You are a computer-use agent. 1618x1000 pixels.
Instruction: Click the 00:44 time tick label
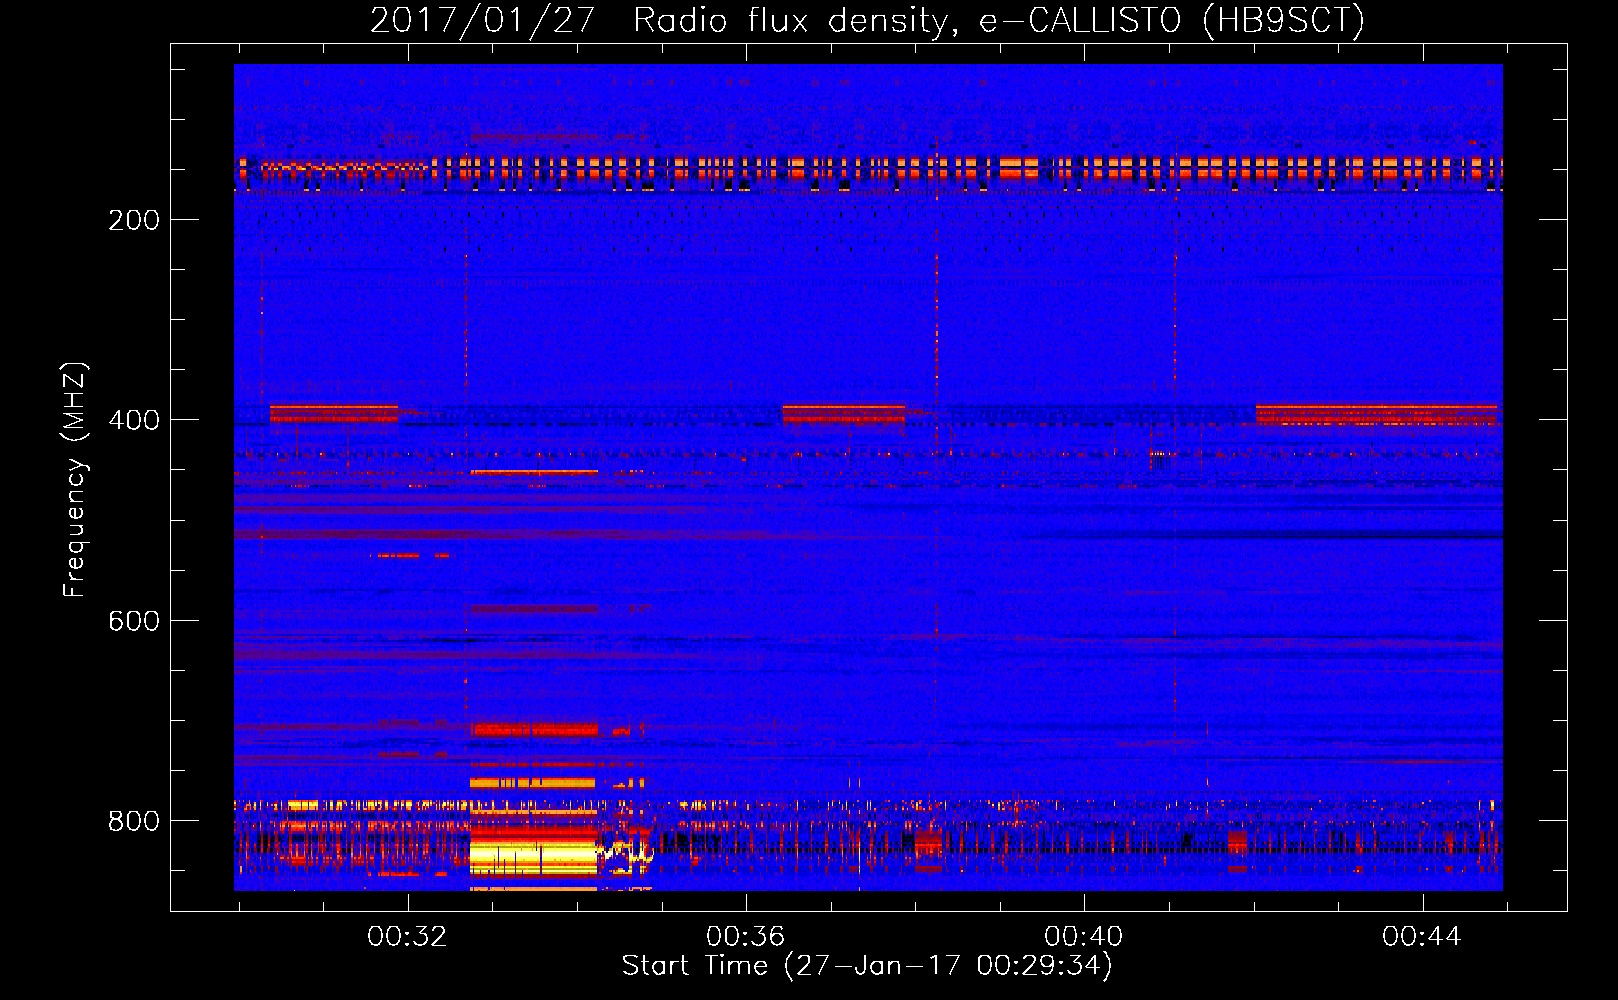(1421, 937)
